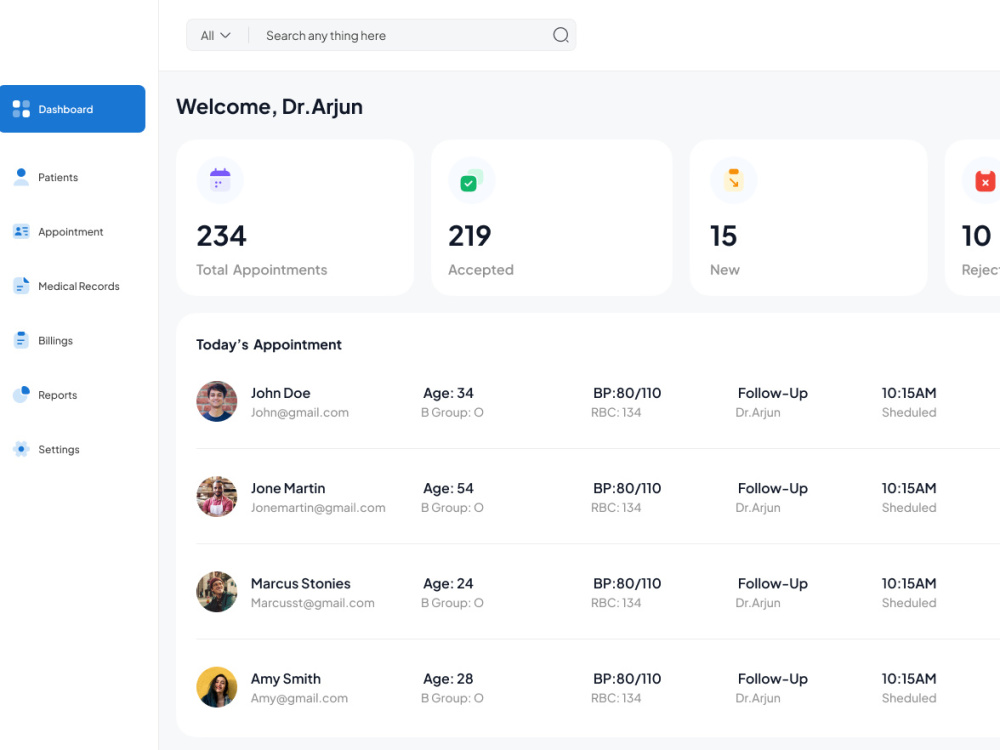The height and width of the screenshot is (750, 1000).
Task: Click the name Jone Martin
Action: pos(288,488)
